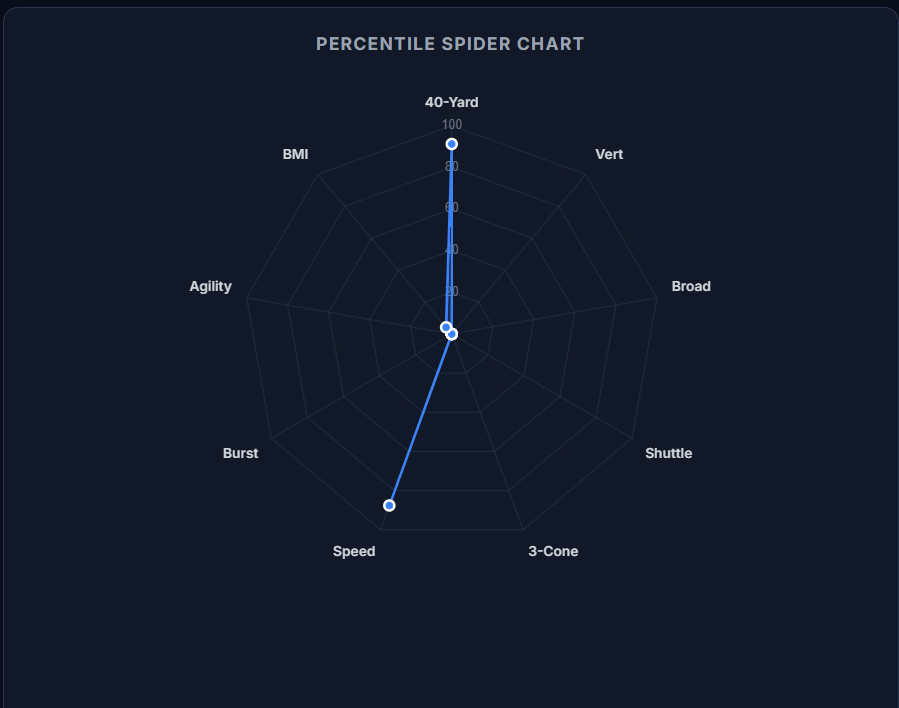Click the 40-Yard data point marker
Screen dimensions: 899x708
click(451, 144)
